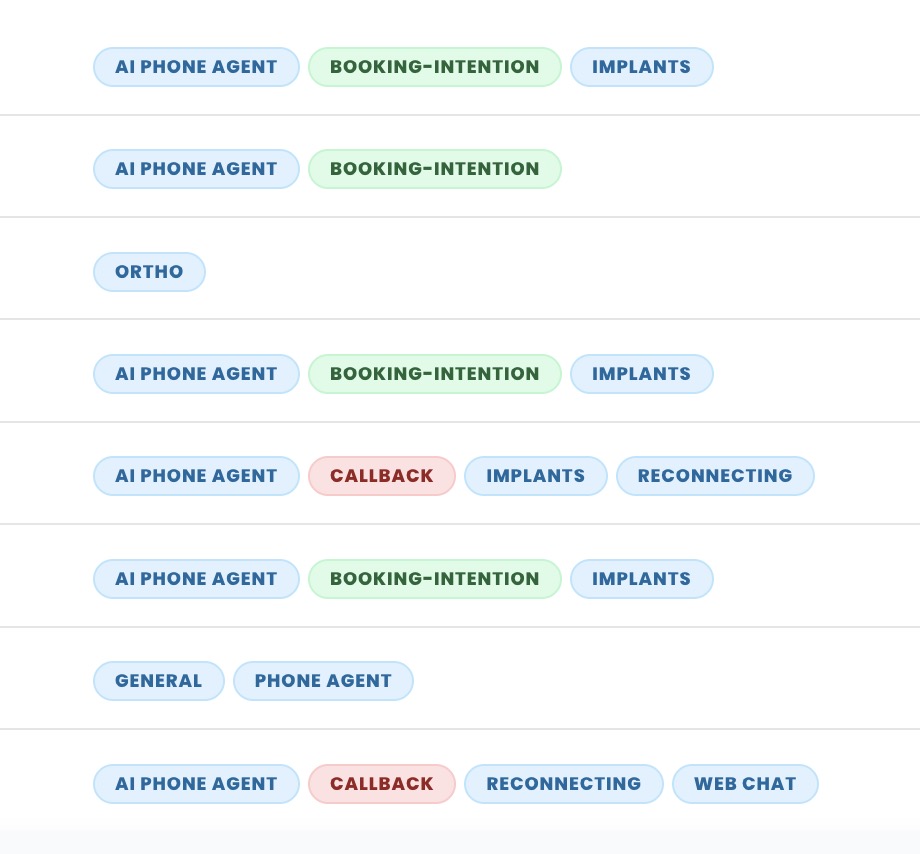Click BOOKING-INTENTION tag in row above GENERAL

tap(434, 579)
